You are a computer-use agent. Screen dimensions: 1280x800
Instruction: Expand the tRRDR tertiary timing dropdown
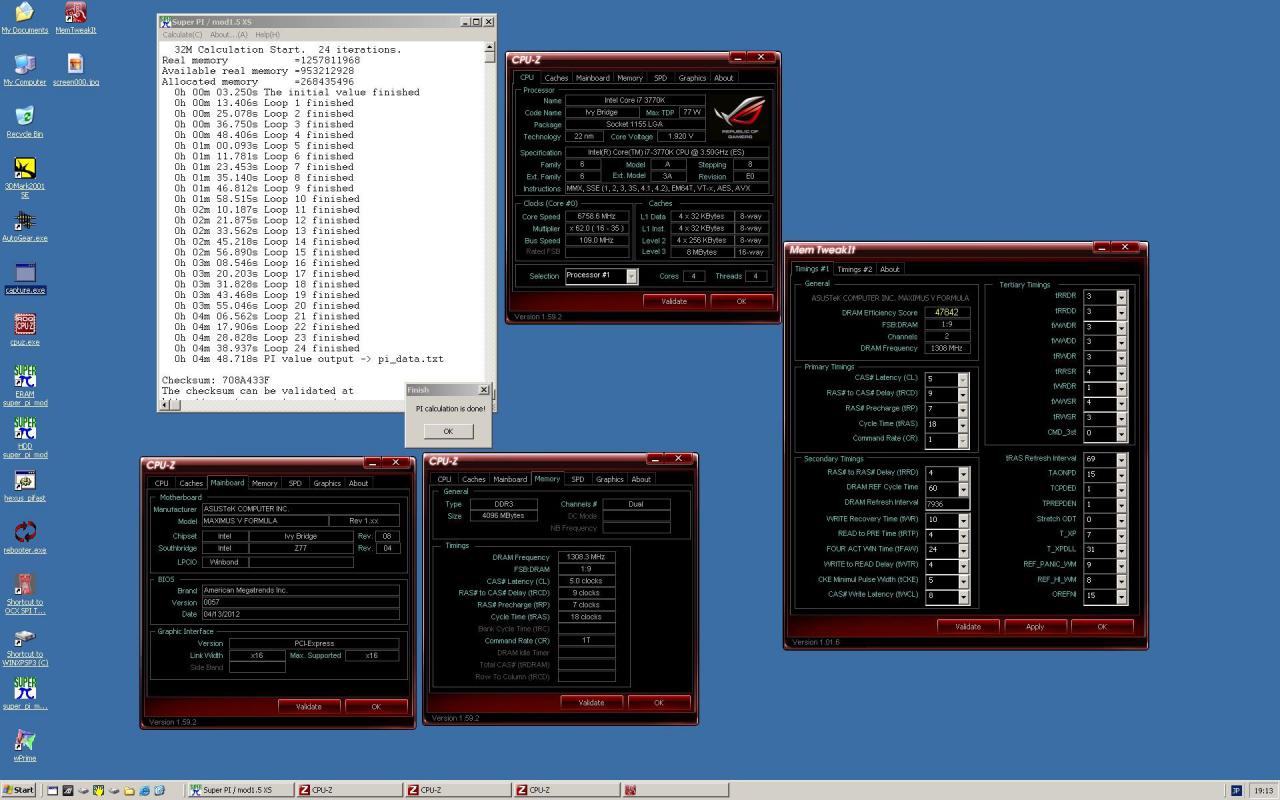point(1122,297)
